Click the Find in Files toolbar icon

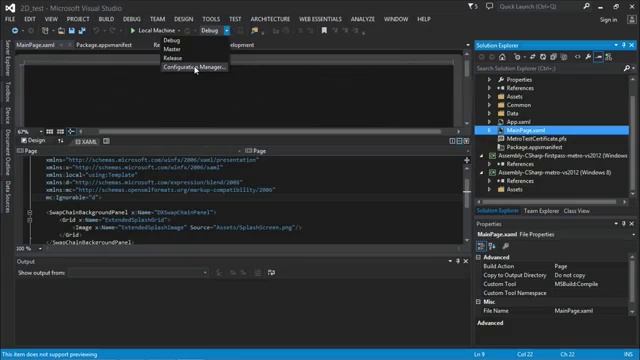(x=255, y=31)
